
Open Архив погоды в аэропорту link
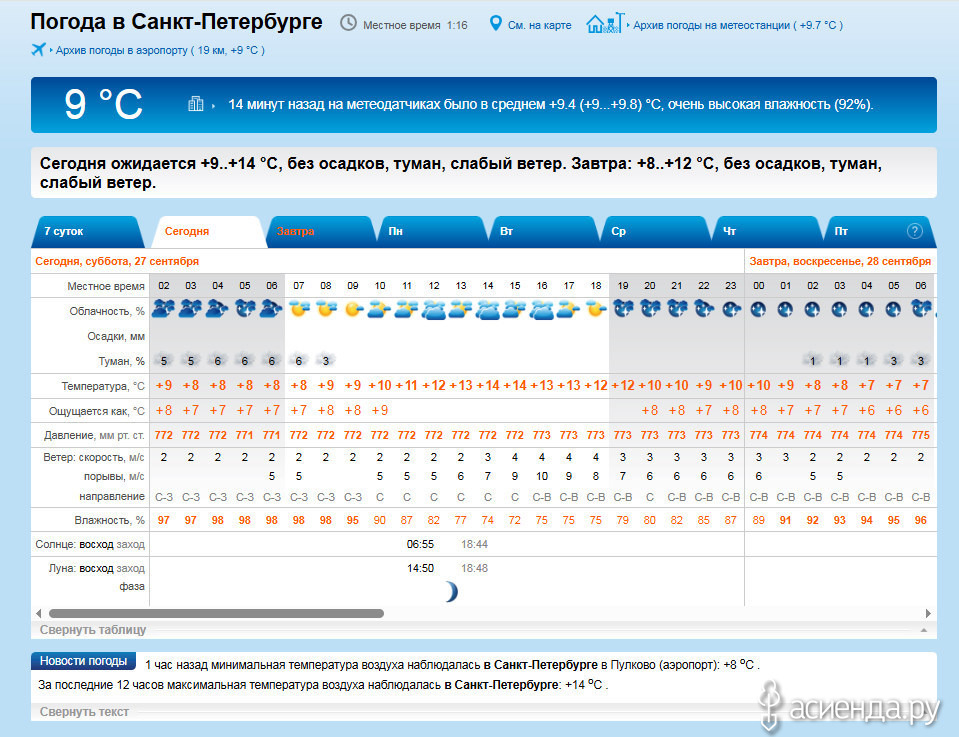point(160,50)
